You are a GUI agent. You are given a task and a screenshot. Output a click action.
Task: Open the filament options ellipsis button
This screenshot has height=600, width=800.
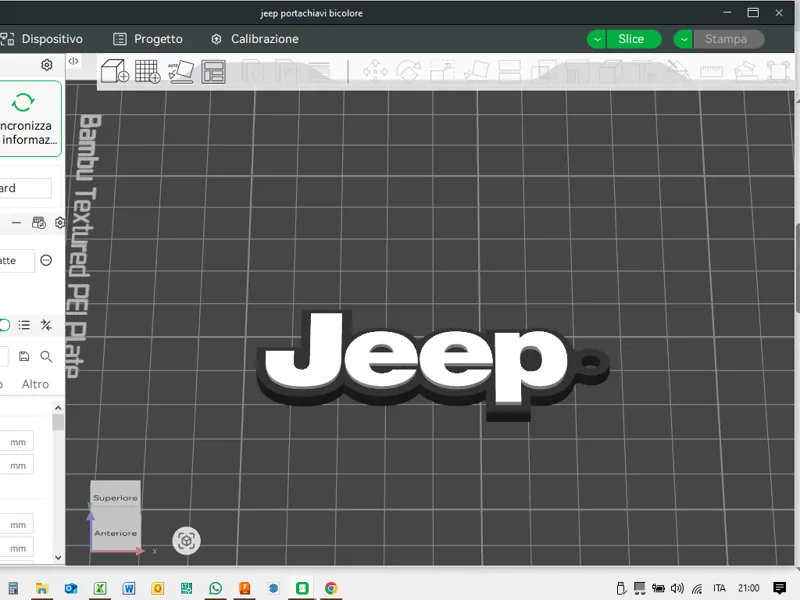point(46,260)
